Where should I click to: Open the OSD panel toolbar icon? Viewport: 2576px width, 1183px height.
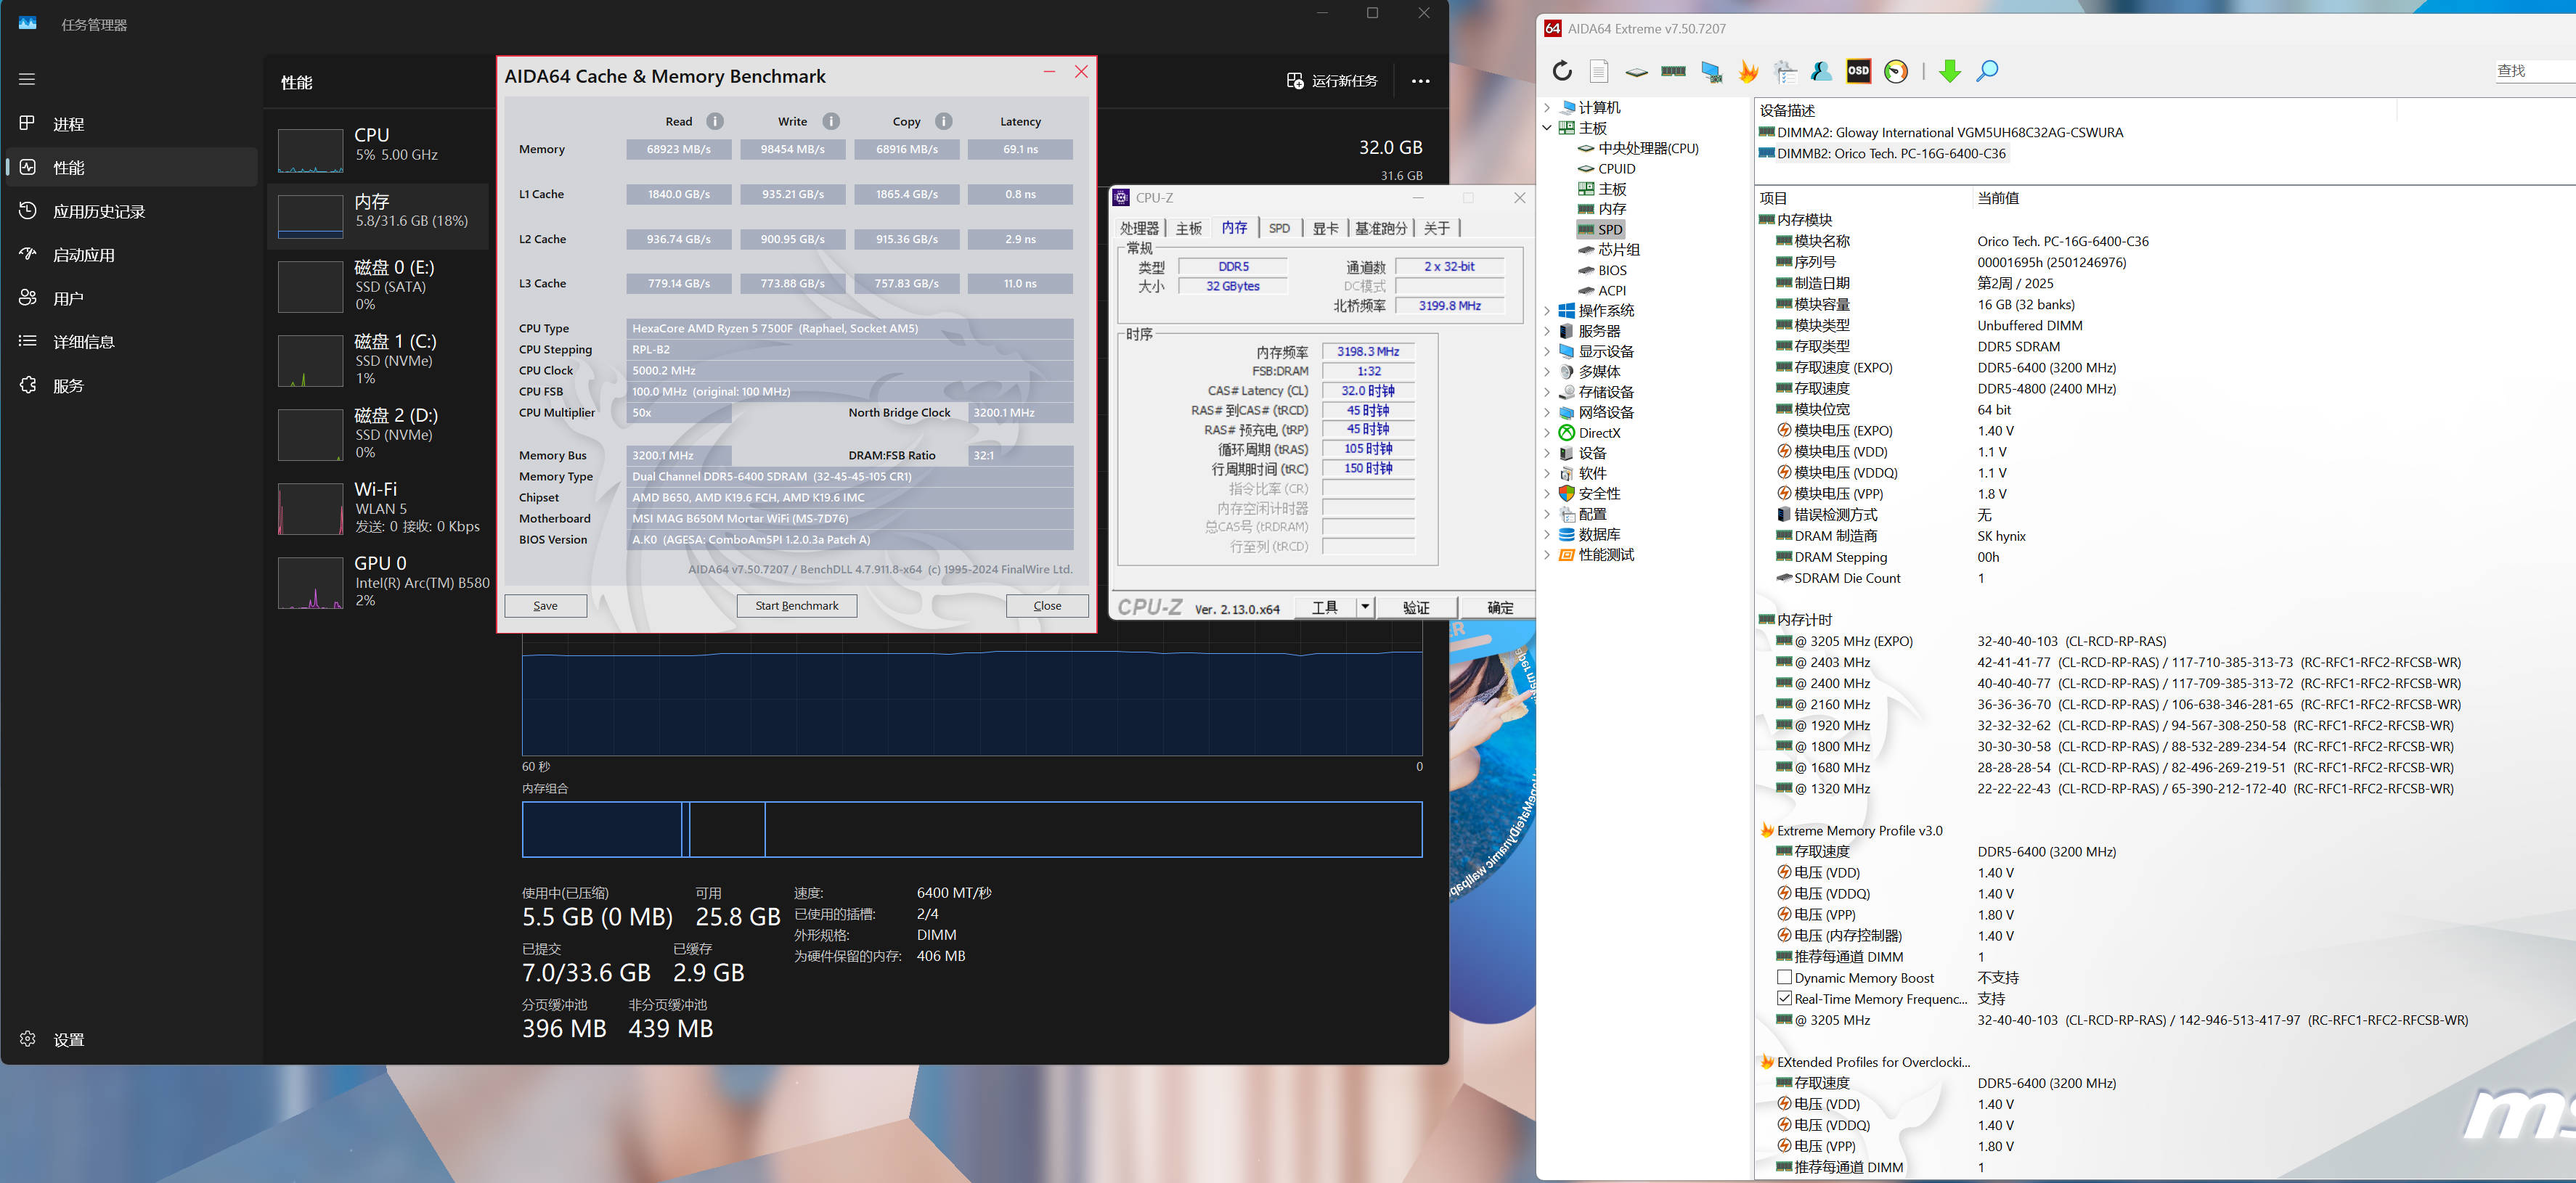(x=1858, y=71)
